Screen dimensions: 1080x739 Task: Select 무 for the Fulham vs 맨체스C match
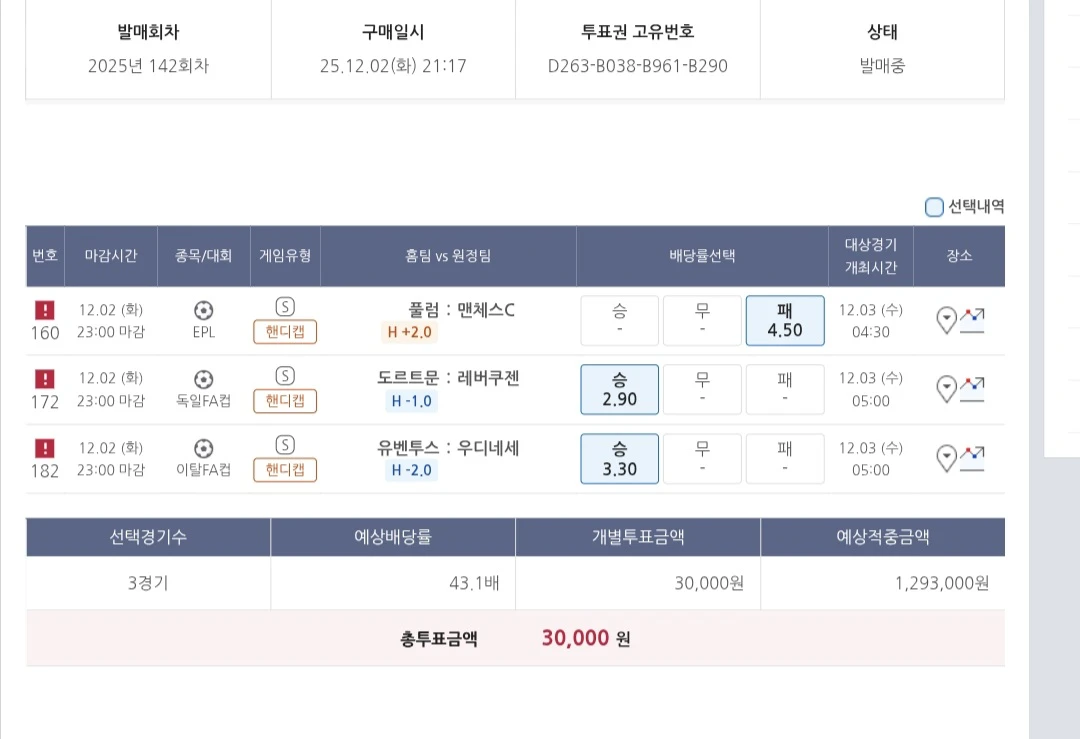(x=702, y=320)
